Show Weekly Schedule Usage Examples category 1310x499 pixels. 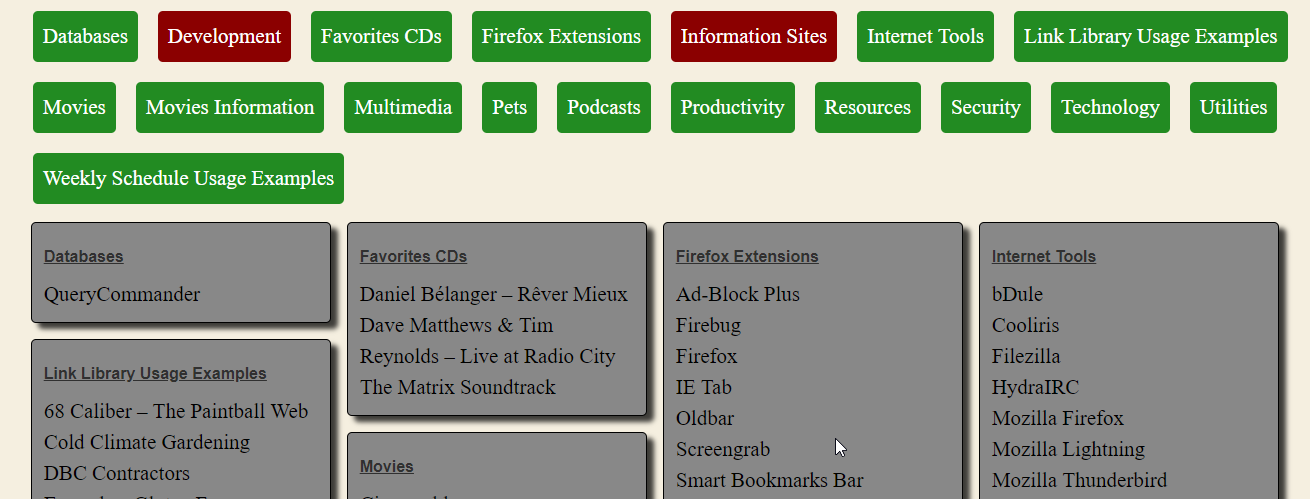pos(188,179)
